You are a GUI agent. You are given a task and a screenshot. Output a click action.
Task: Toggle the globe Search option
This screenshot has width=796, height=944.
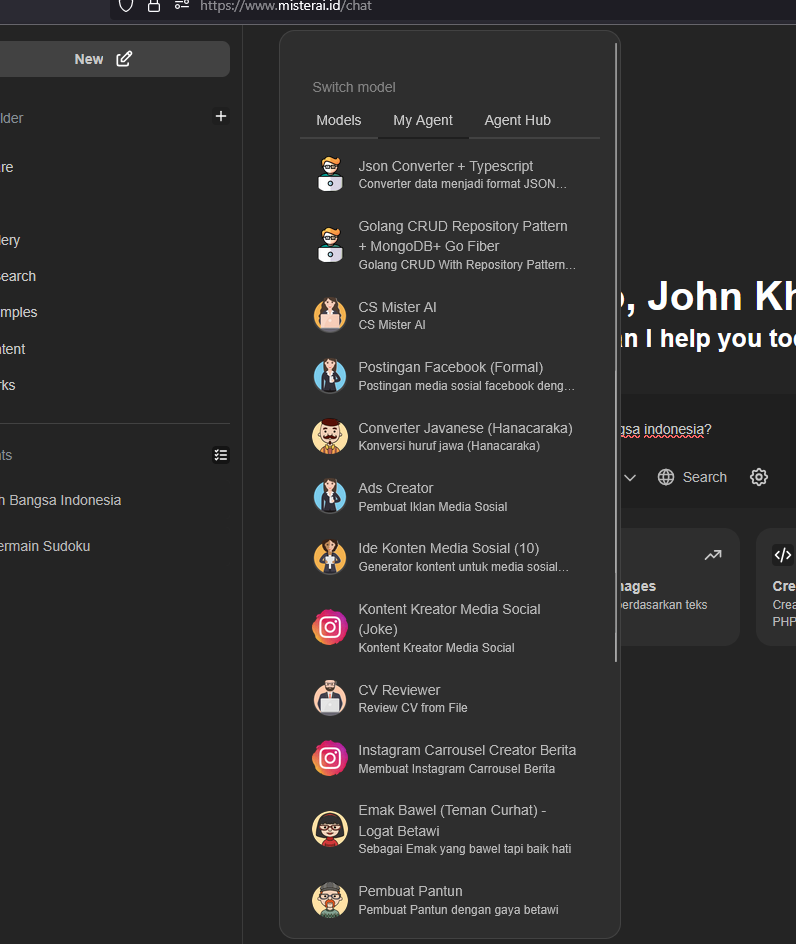click(x=692, y=477)
